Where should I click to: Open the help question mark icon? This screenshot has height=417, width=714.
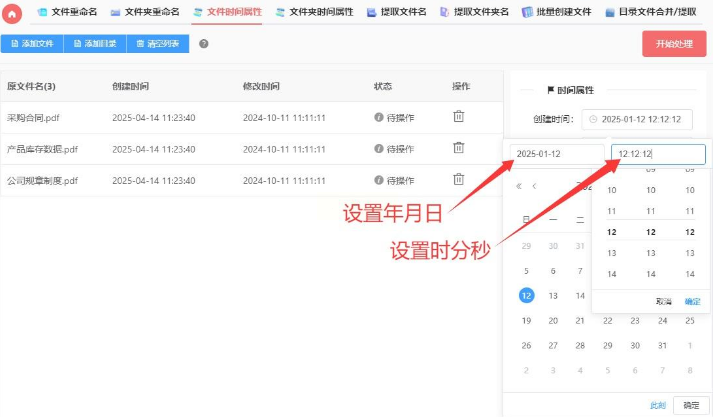[x=204, y=44]
